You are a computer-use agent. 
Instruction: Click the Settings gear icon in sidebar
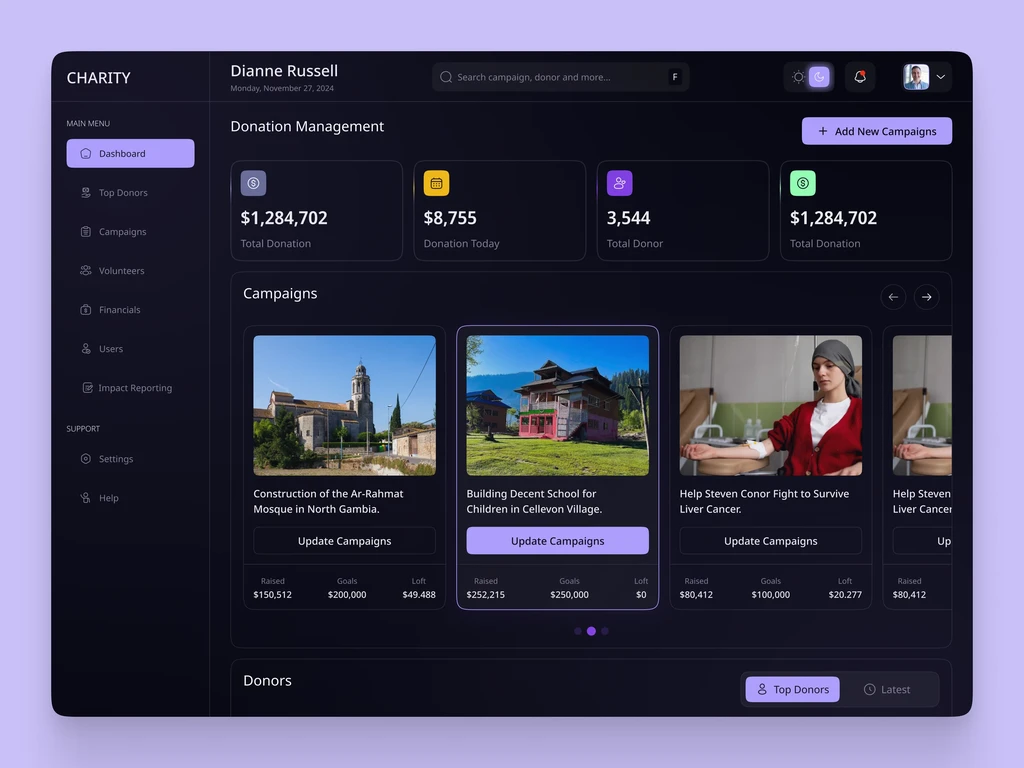coord(86,458)
